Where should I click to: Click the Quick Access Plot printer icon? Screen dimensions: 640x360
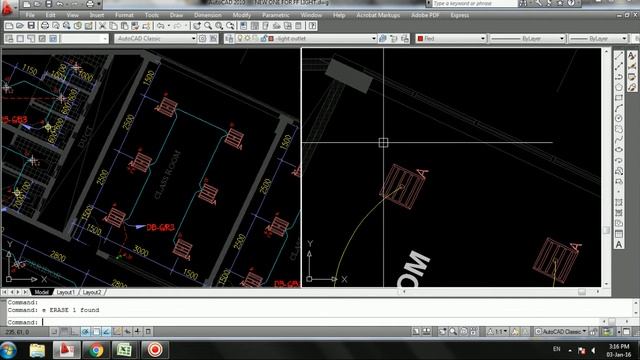(89, 4)
